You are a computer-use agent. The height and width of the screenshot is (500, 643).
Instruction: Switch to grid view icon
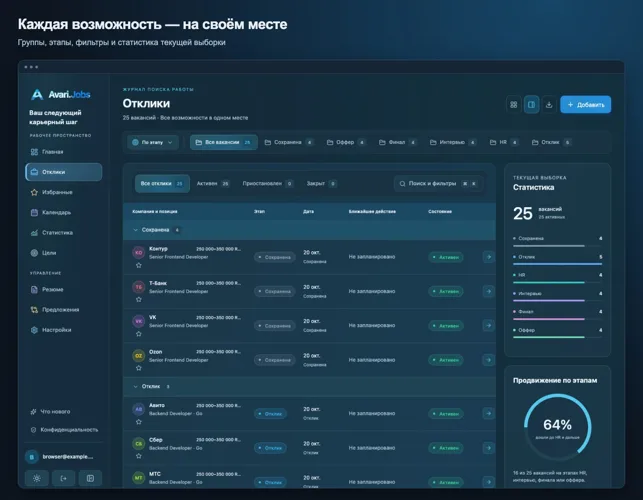pos(513,105)
